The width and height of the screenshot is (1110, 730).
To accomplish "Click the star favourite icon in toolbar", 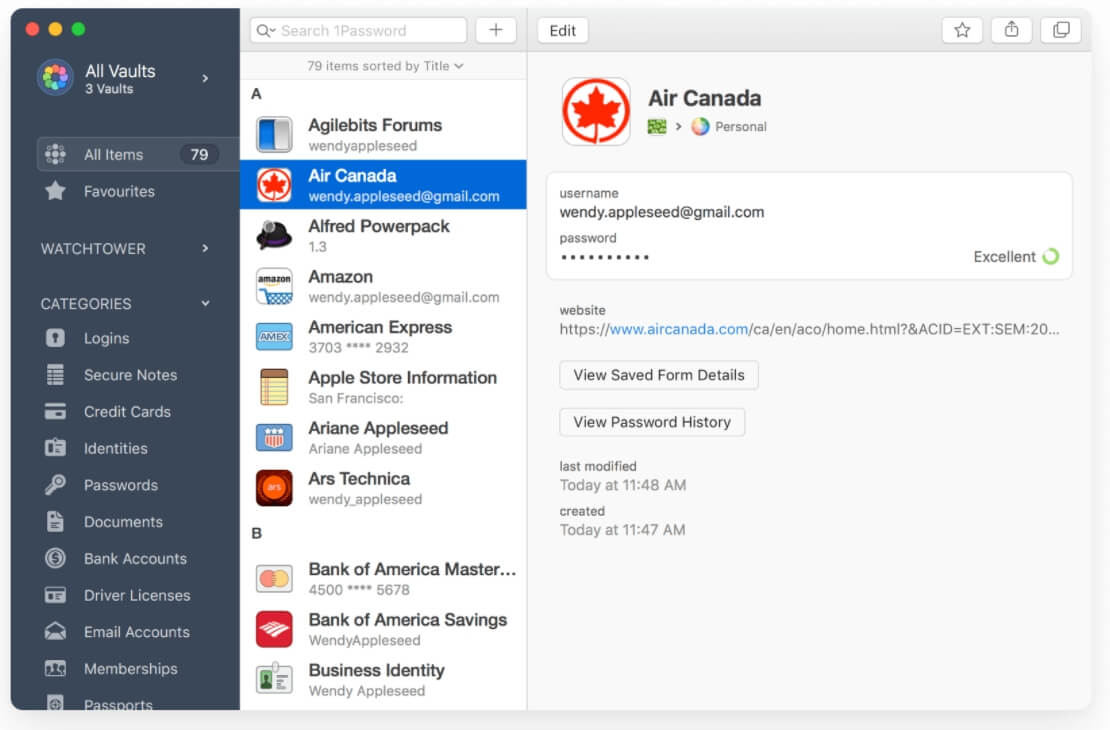I will point(962,30).
